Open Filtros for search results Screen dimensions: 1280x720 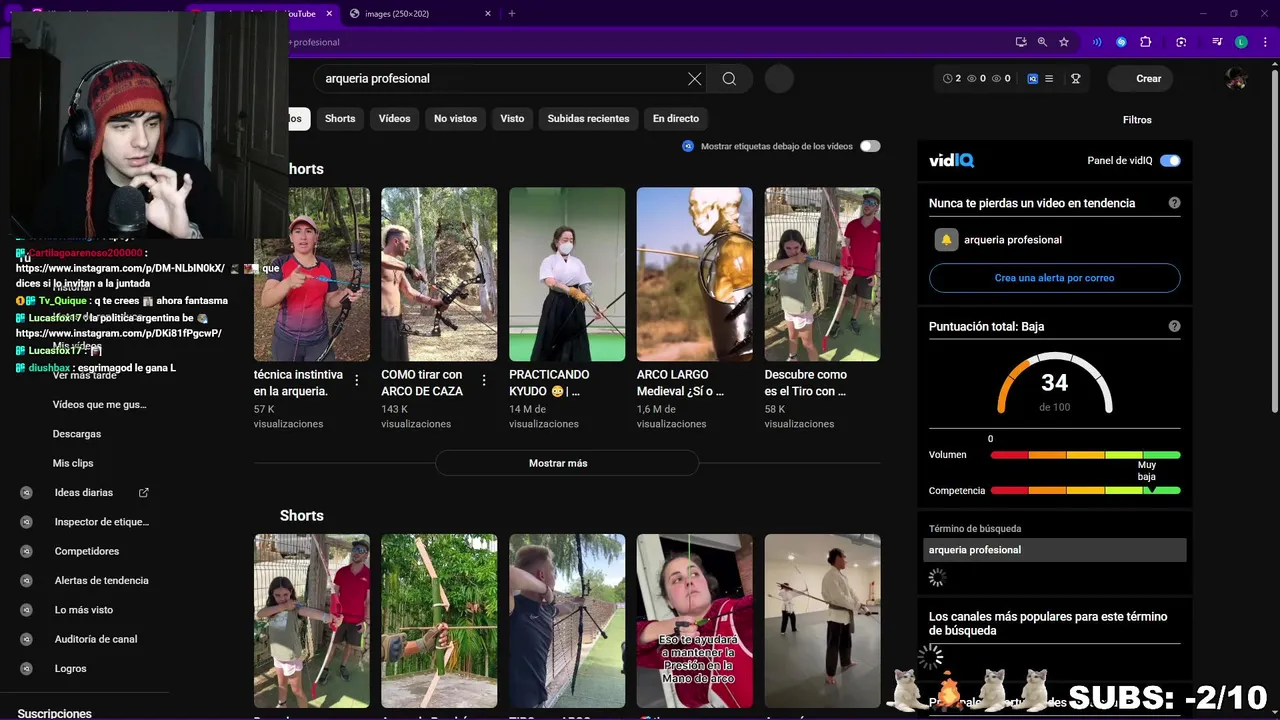pyautogui.click(x=1137, y=120)
